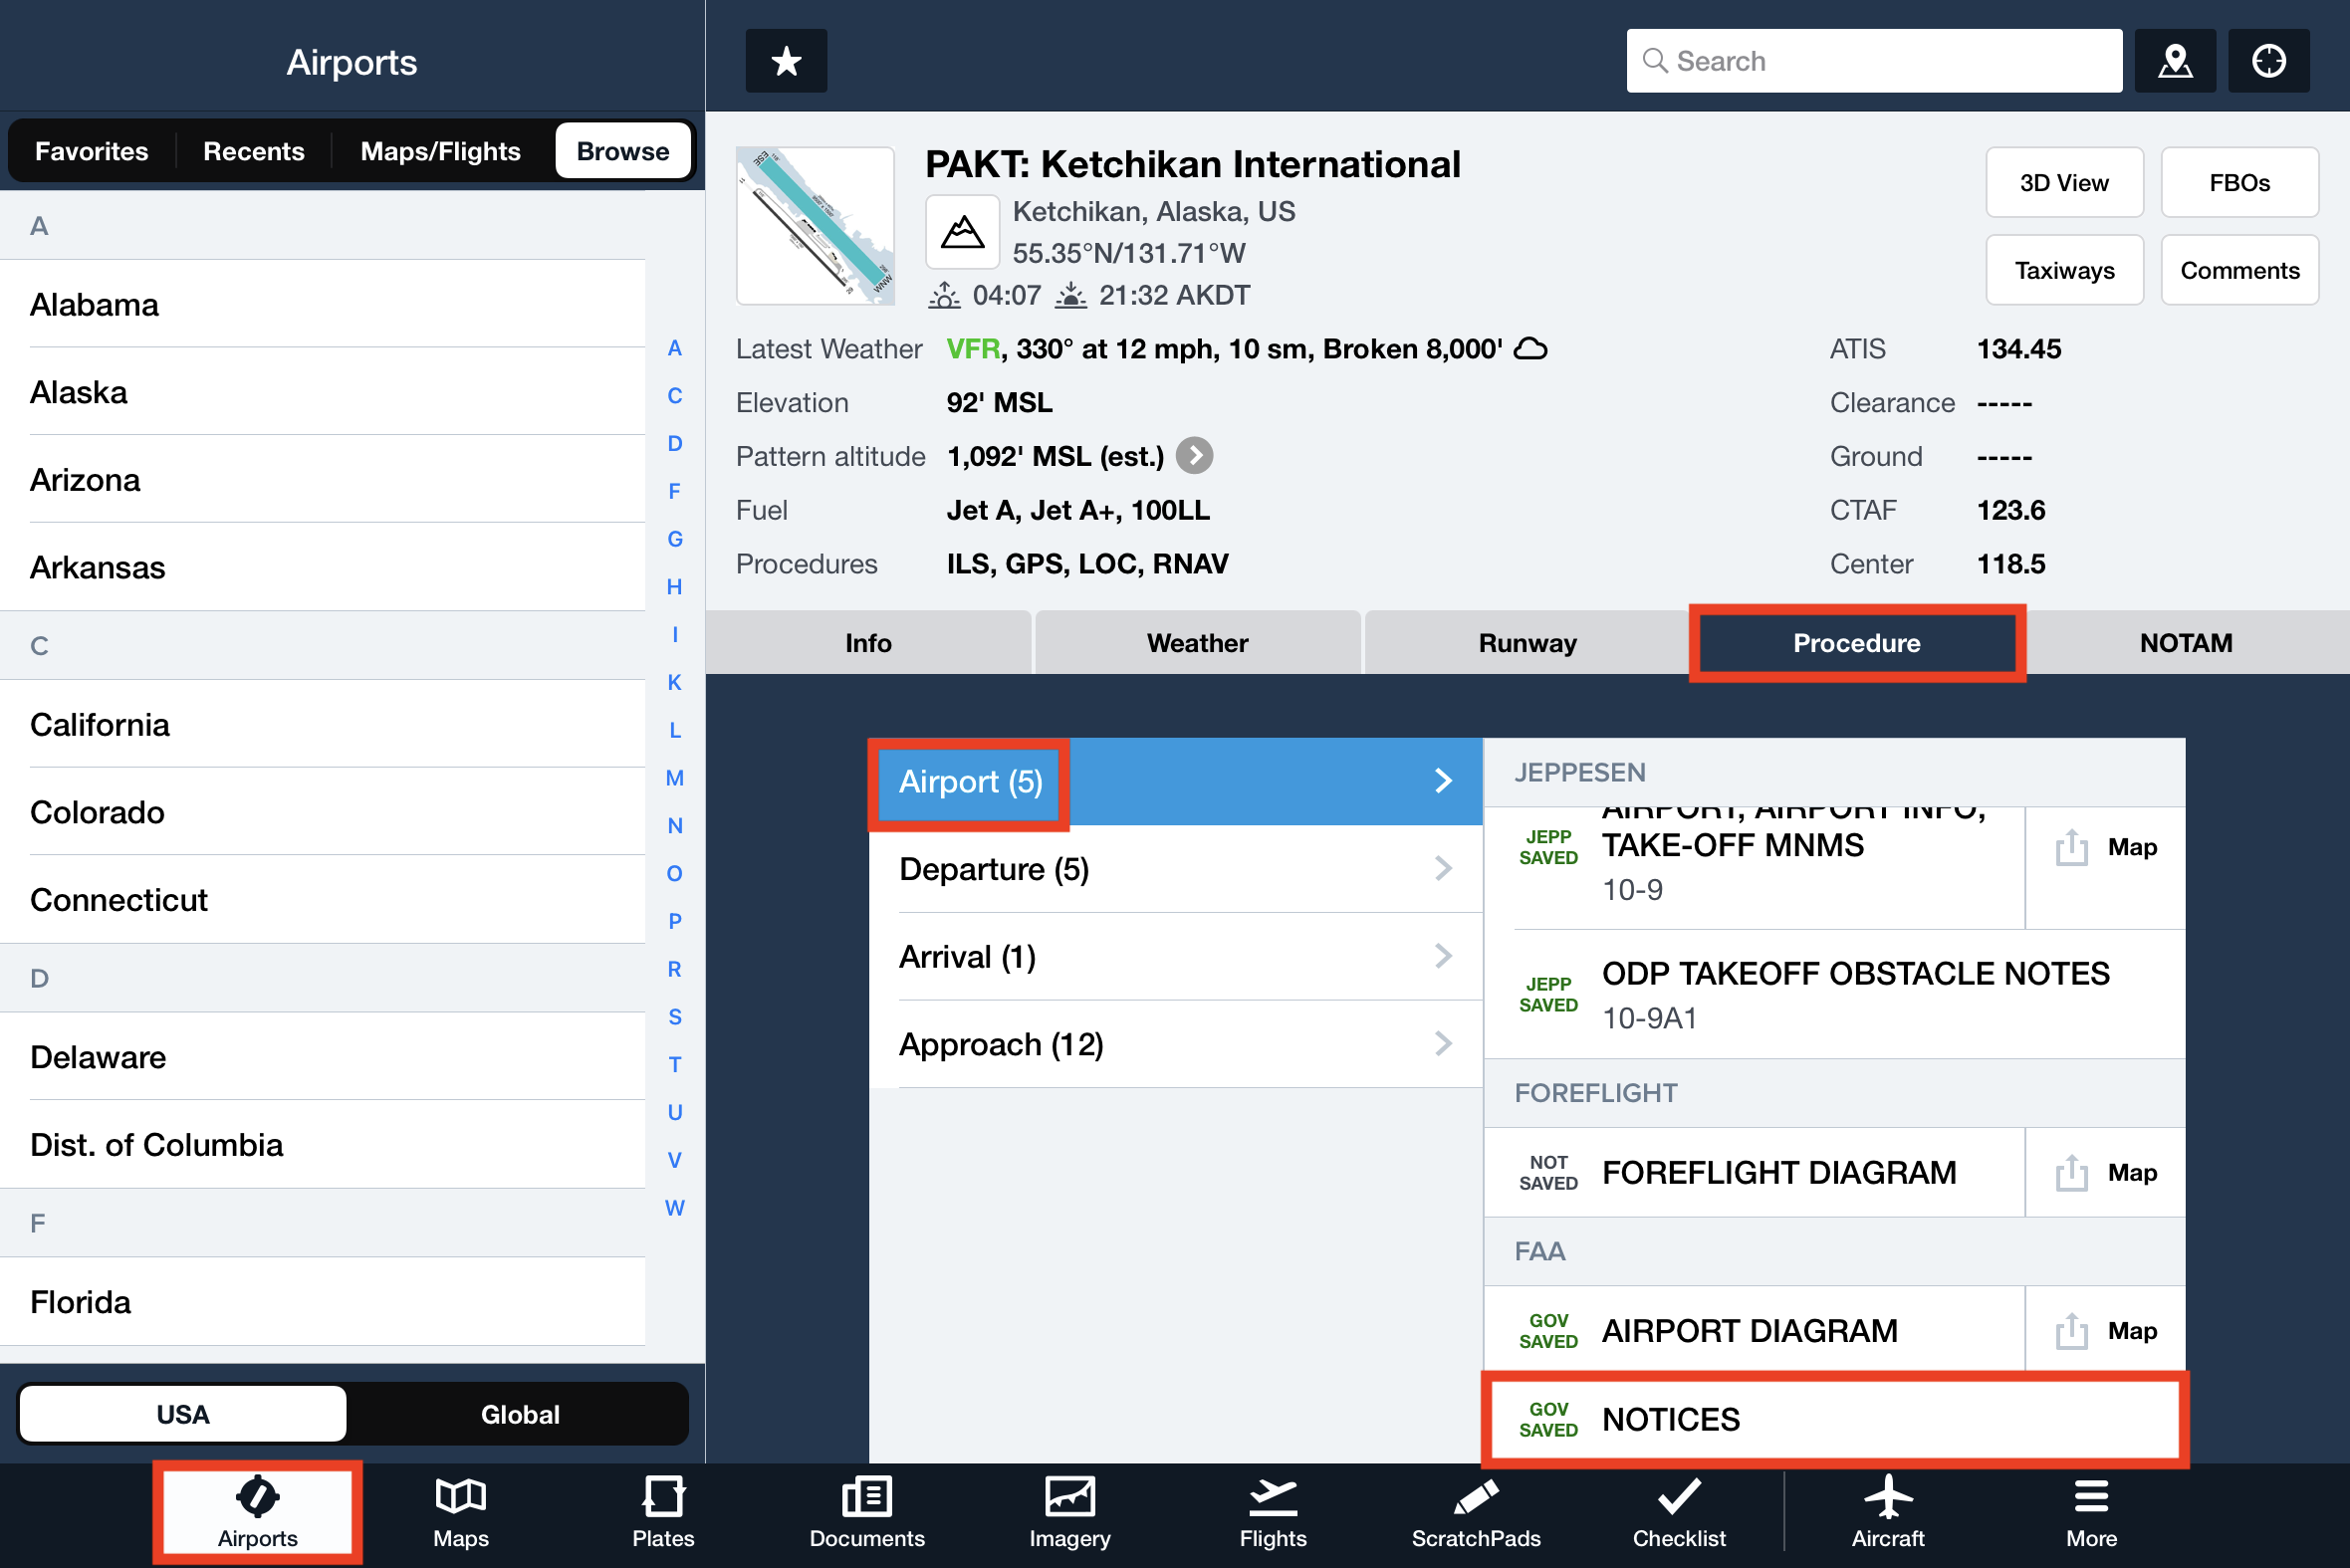This screenshot has width=2350, height=1568.
Task: Open the Comments button
Action: pyautogui.click(x=2239, y=270)
